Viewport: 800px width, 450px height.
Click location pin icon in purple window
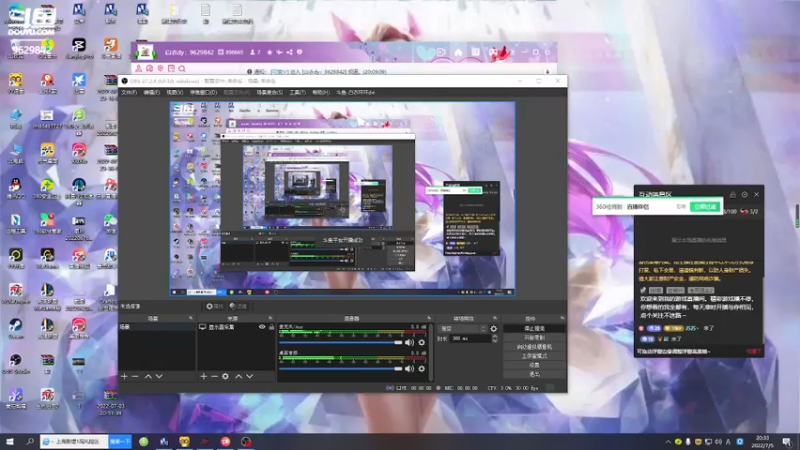tap(160, 68)
